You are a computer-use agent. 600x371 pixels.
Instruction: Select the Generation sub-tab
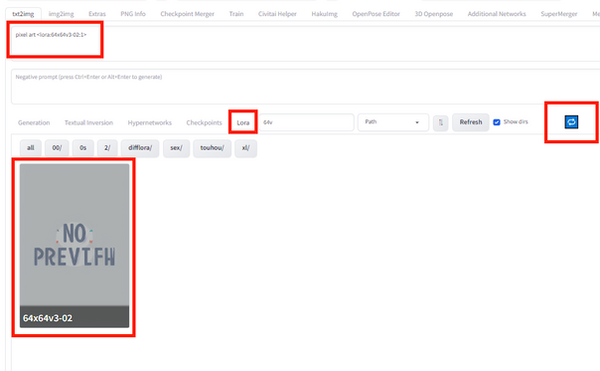34,122
